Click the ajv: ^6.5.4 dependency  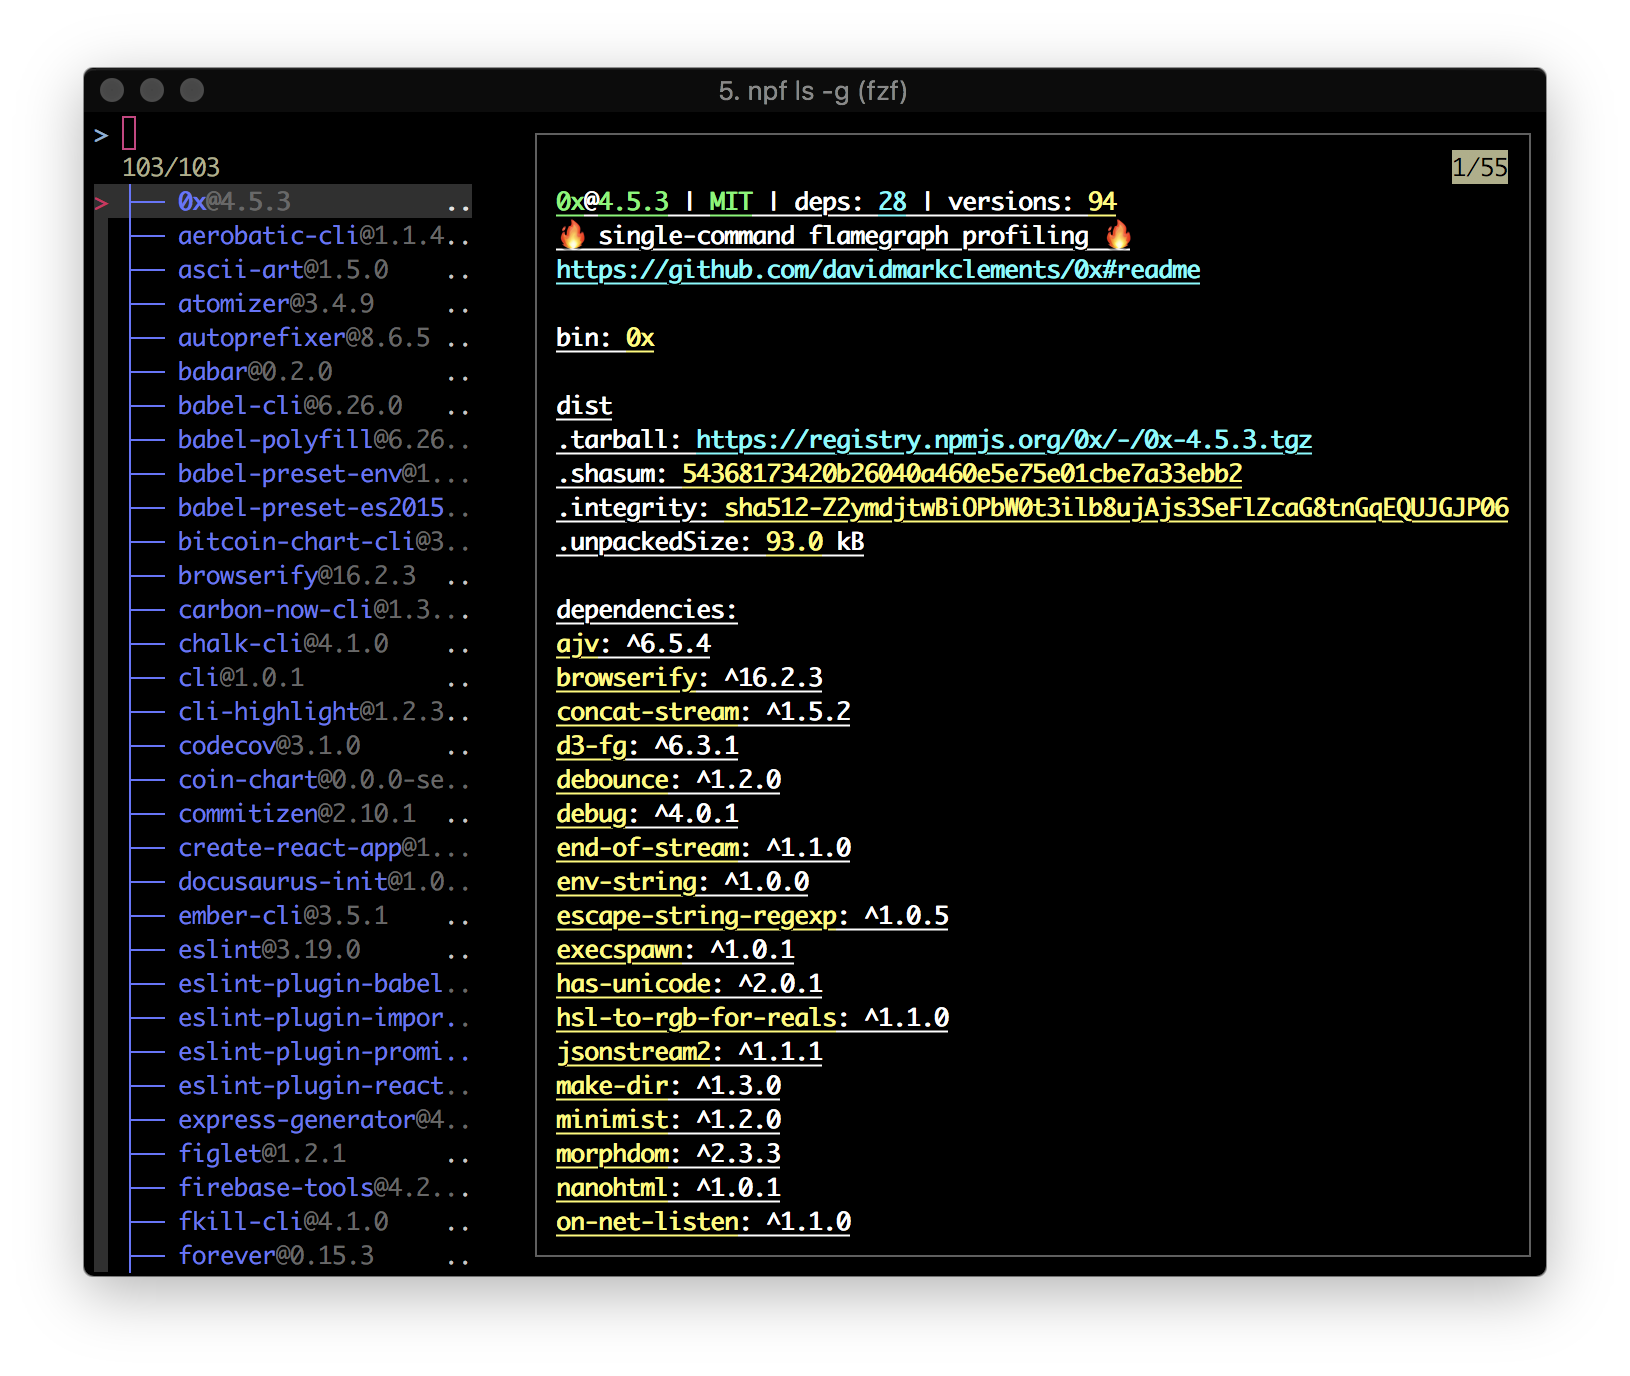pyautogui.click(x=633, y=644)
